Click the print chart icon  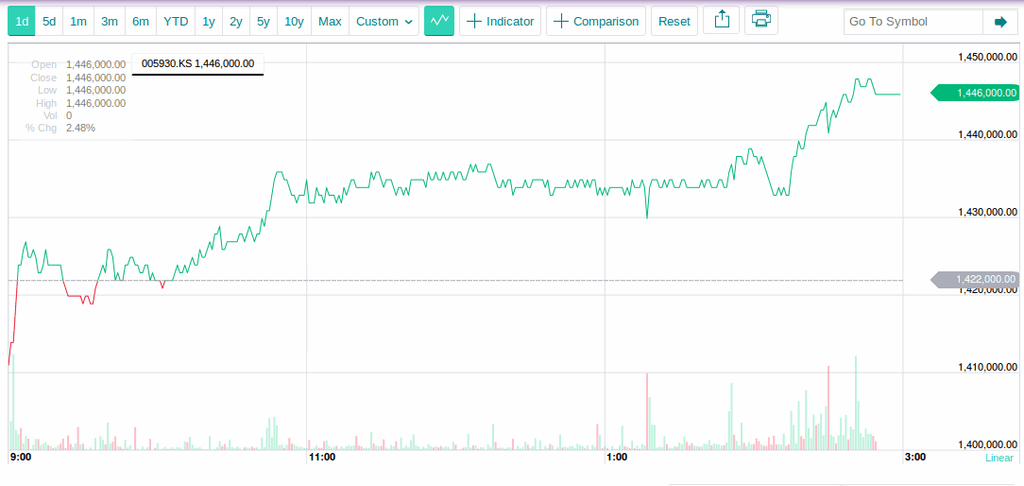(761, 21)
